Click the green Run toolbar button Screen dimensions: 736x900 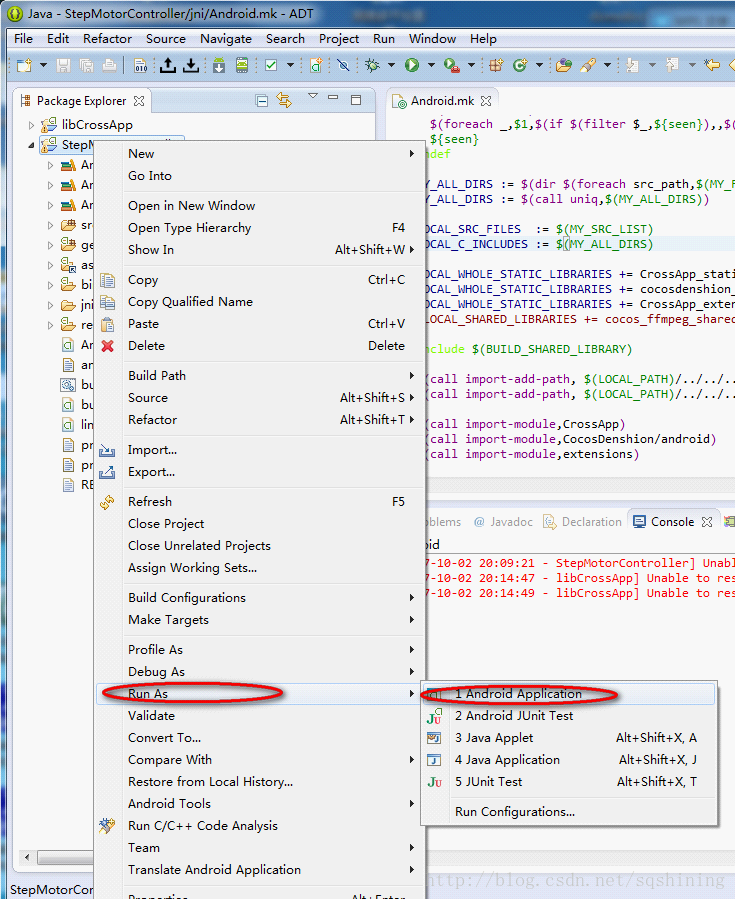click(x=411, y=65)
